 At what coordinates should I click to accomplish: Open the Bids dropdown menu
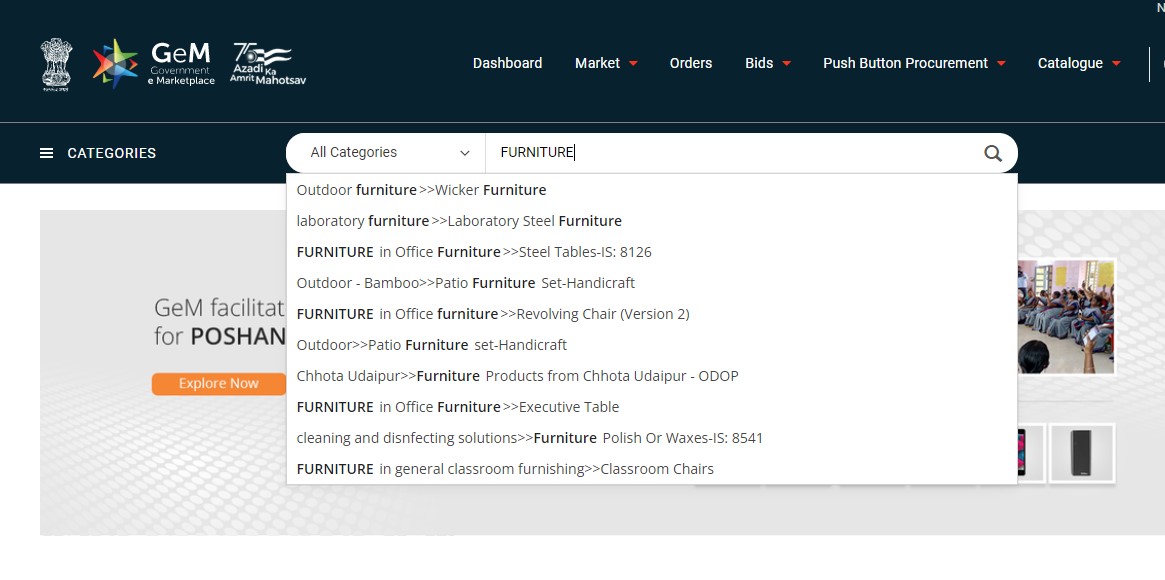point(760,63)
